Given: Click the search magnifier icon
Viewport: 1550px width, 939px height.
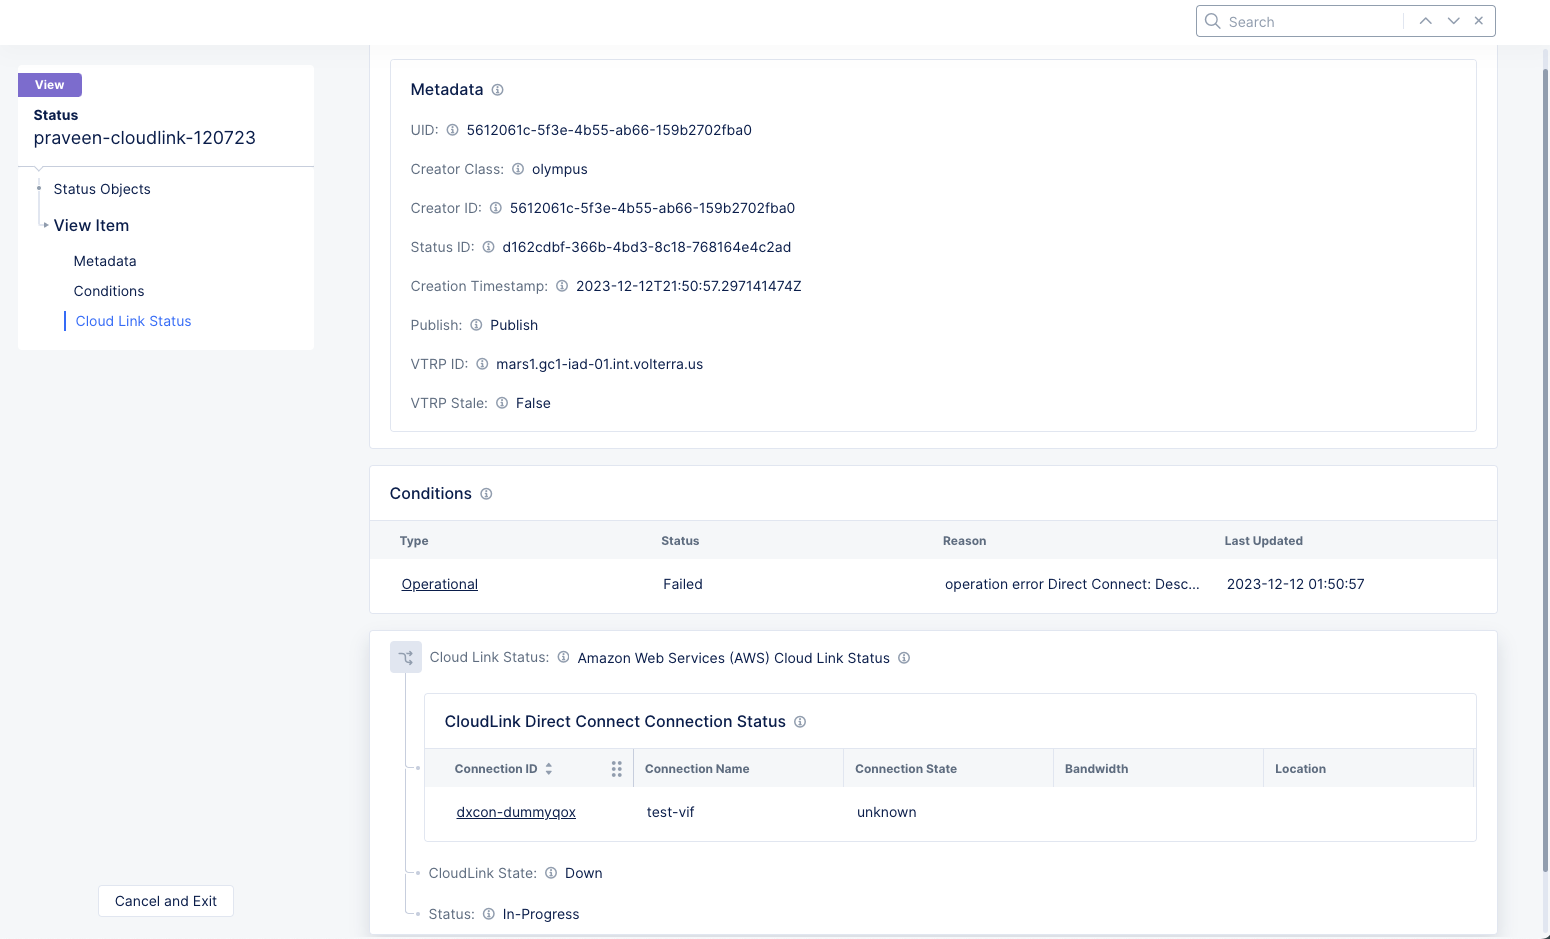Looking at the screenshot, I should point(1212,21).
